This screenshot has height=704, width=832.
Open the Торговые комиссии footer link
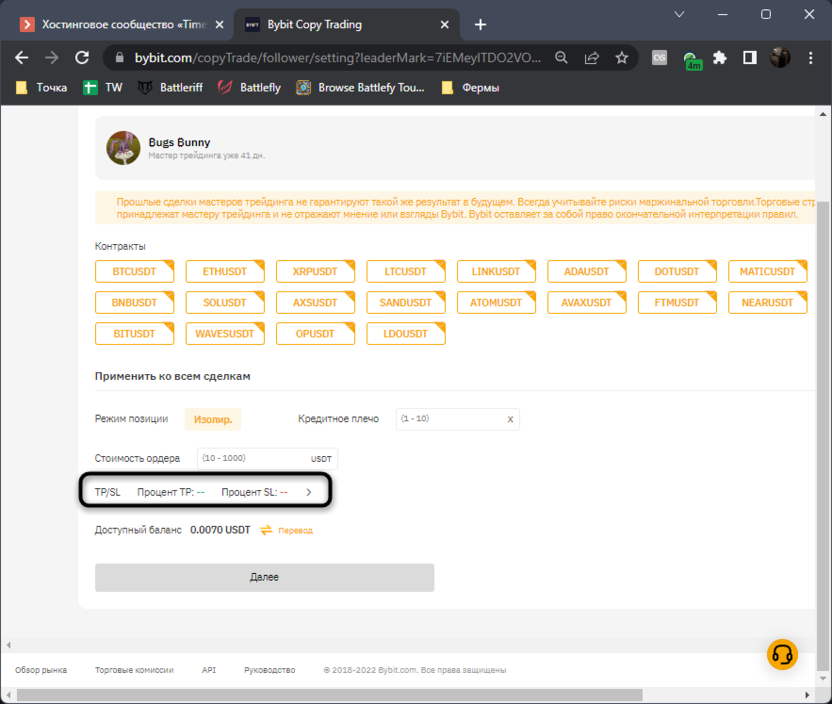coord(134,670)
